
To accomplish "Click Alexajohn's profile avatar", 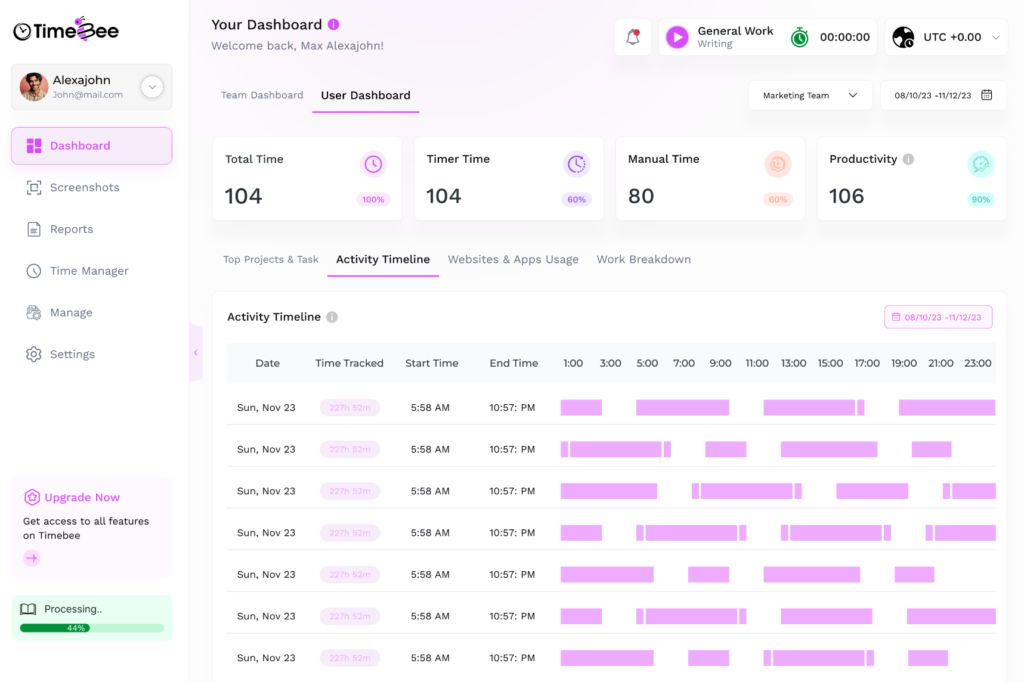I will tap(34, 86).
